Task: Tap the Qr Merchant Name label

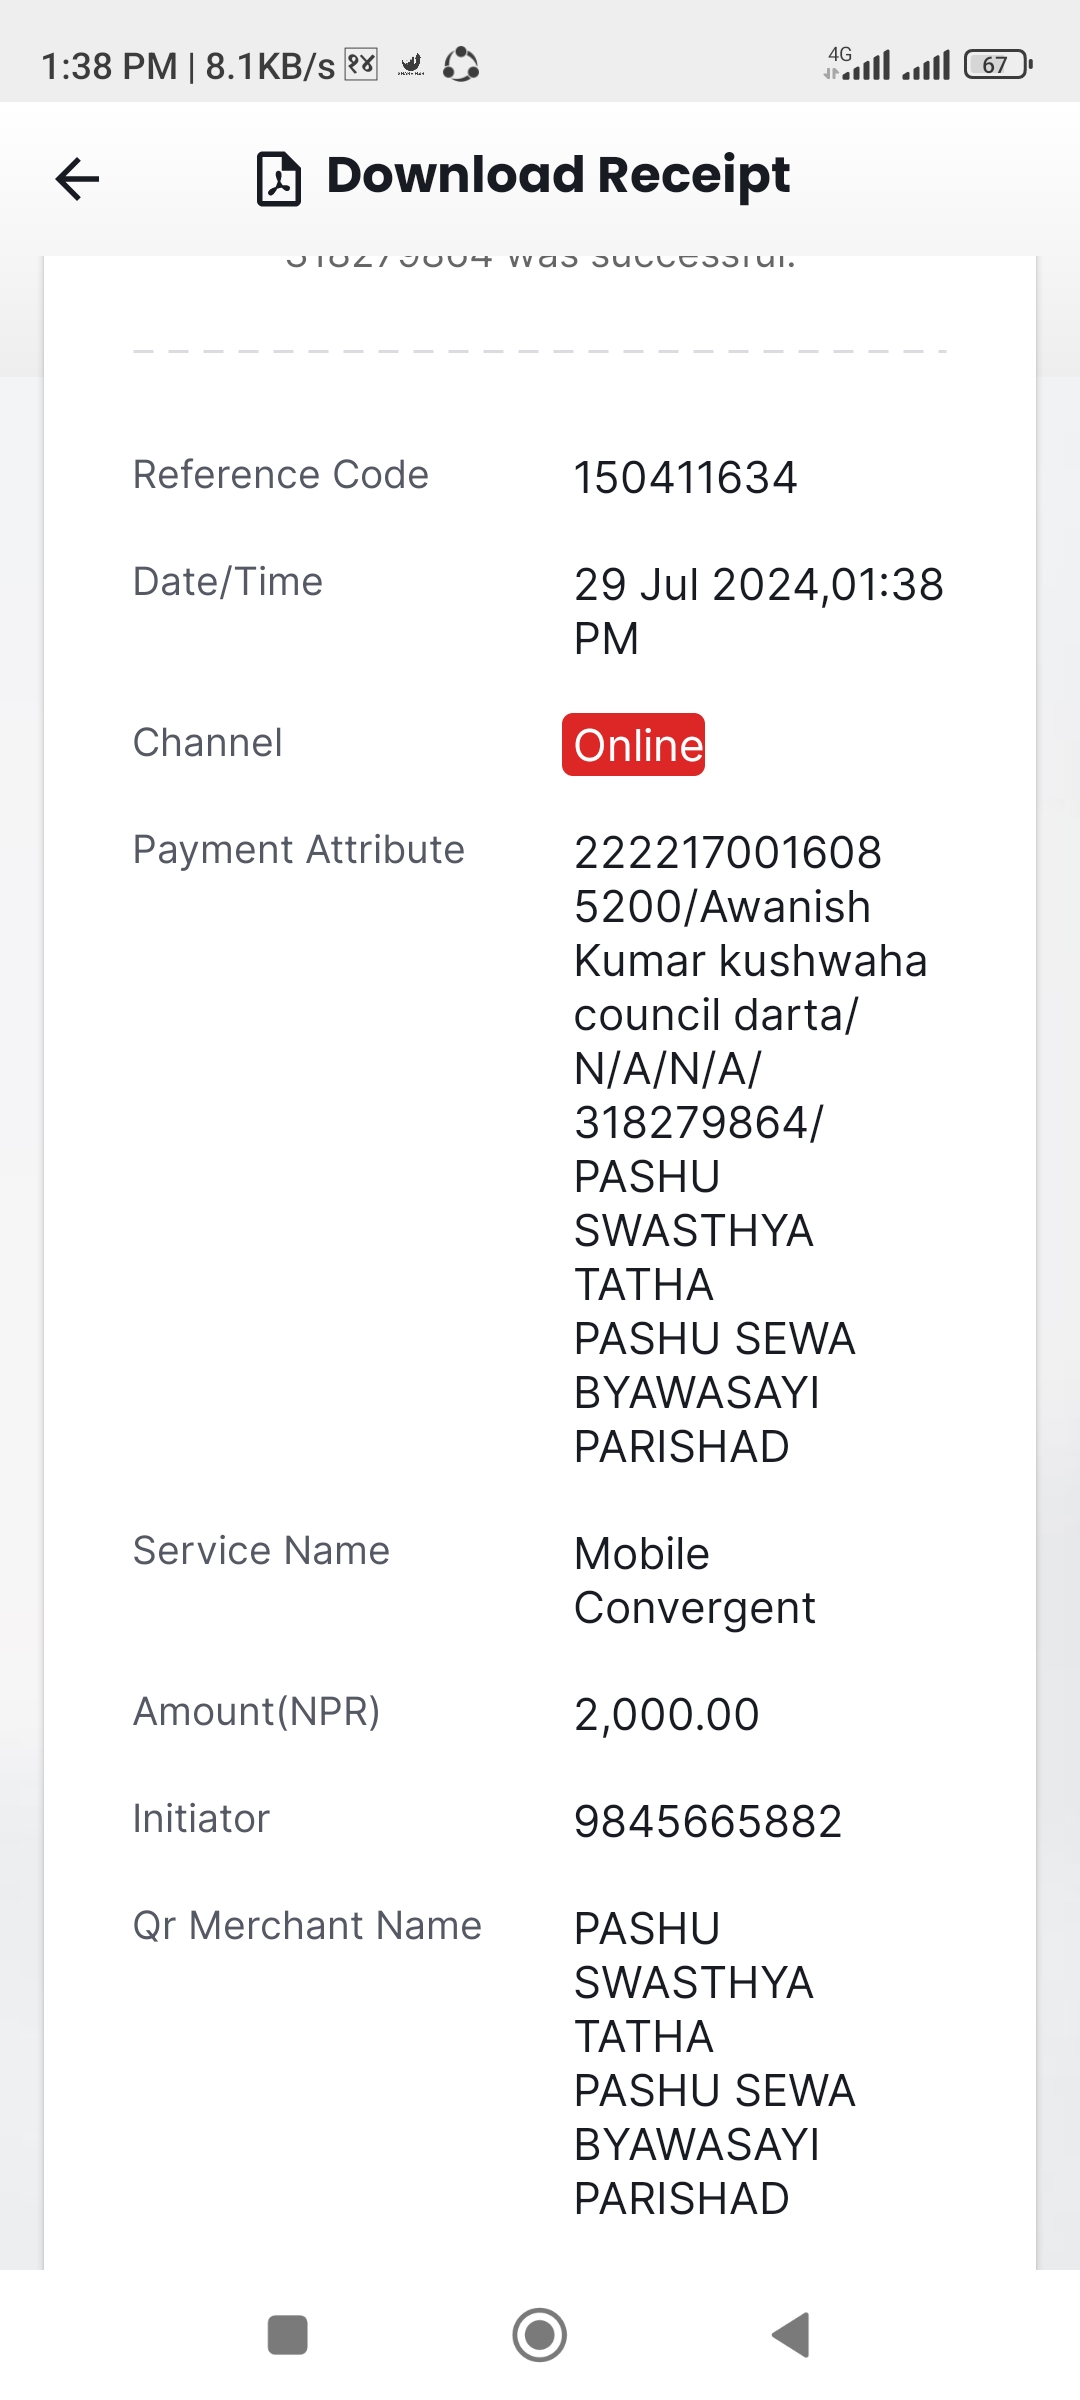Action: pyautogui.click(x=308, y=1925)
